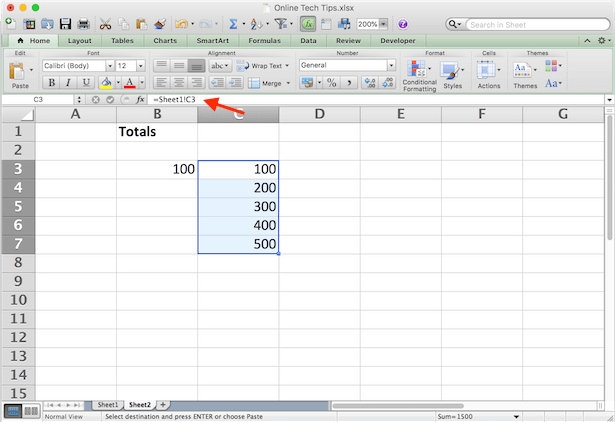Viewport: 615px width, 422px height.
Task: Toggle bold formatting
Action: point(51,83)
